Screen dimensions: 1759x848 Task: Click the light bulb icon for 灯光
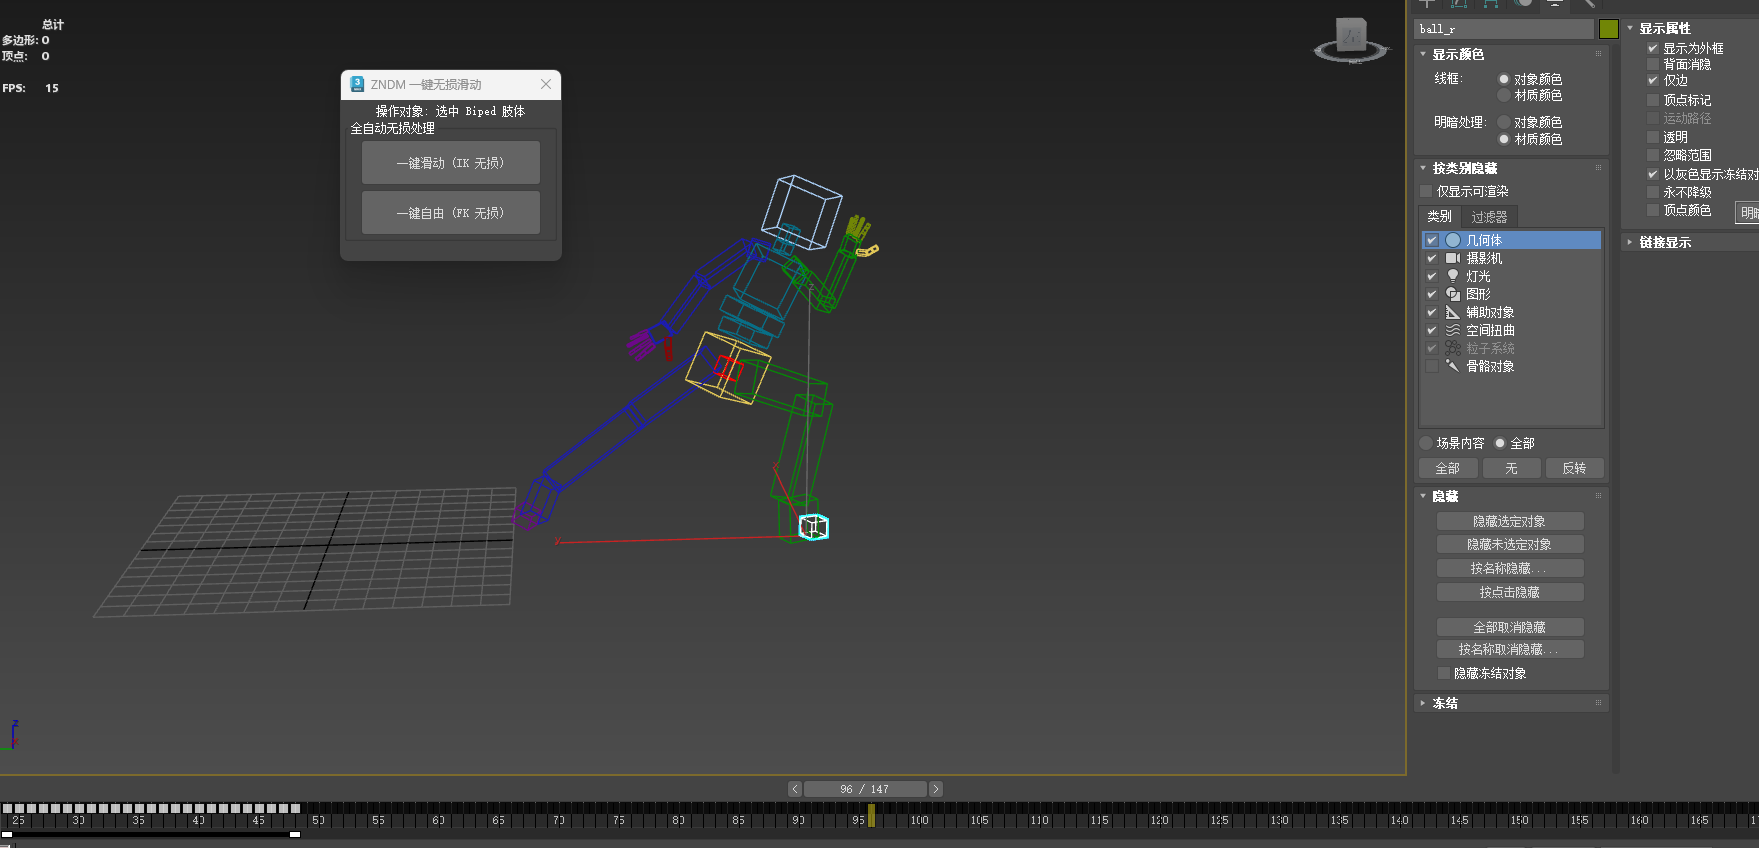pyautogui.click(x=1453, y=276)
